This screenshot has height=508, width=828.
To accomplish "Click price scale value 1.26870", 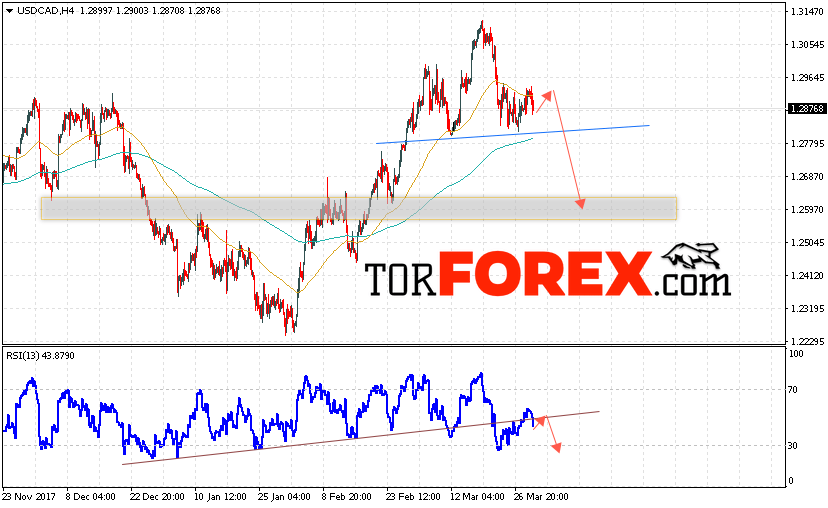I will (807, 176).
